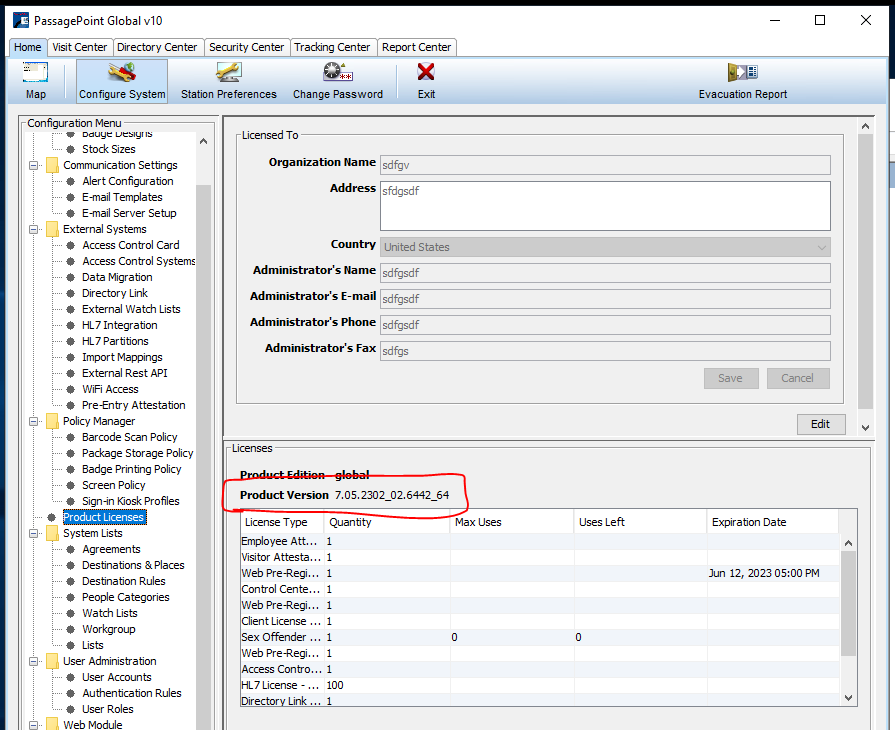Click bullet icon beside Stock Sizes
This screenshot has width=895, height=730.
(70, 150)
